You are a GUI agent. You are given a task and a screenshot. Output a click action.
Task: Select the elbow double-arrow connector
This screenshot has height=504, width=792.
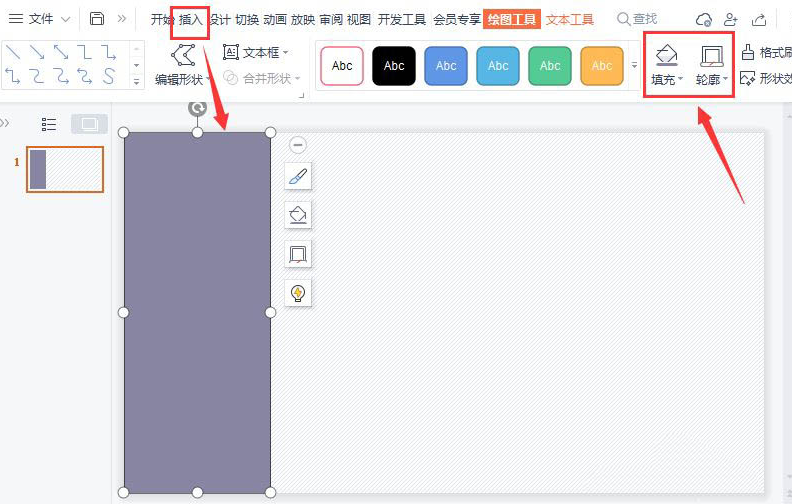click(x=13, y=76)
